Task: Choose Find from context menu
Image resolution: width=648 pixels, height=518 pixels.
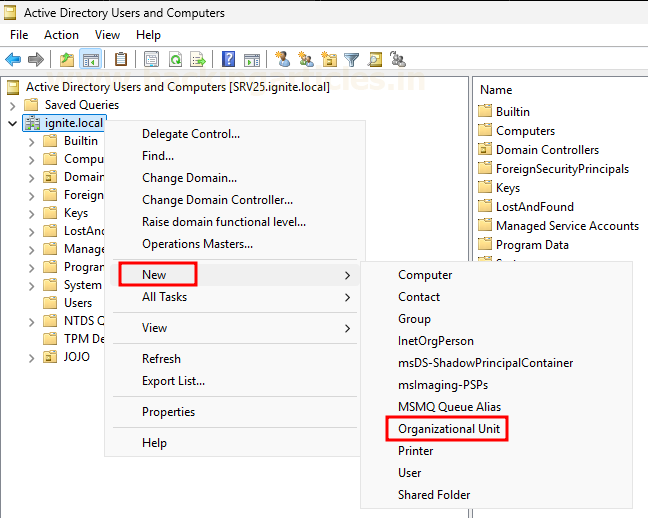Action: point(158,156)
